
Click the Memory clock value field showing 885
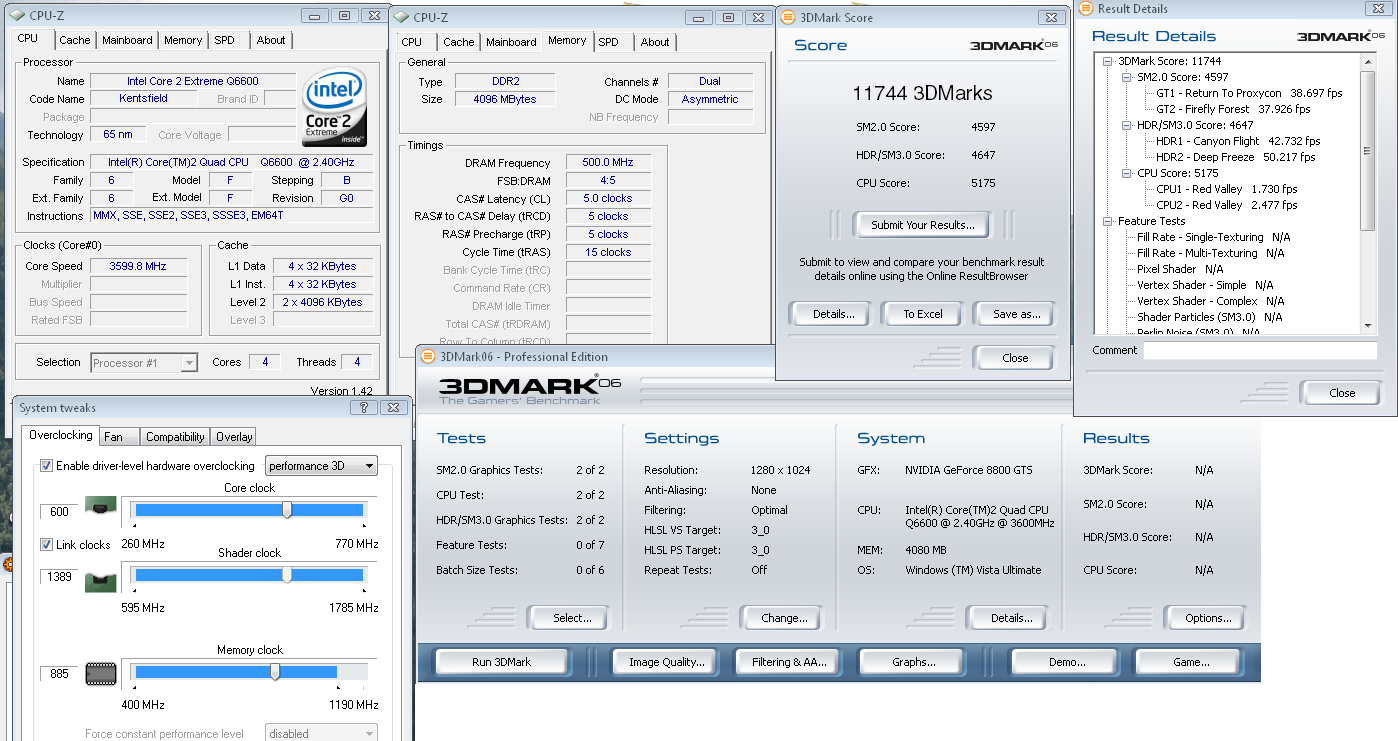click(59, 674)
